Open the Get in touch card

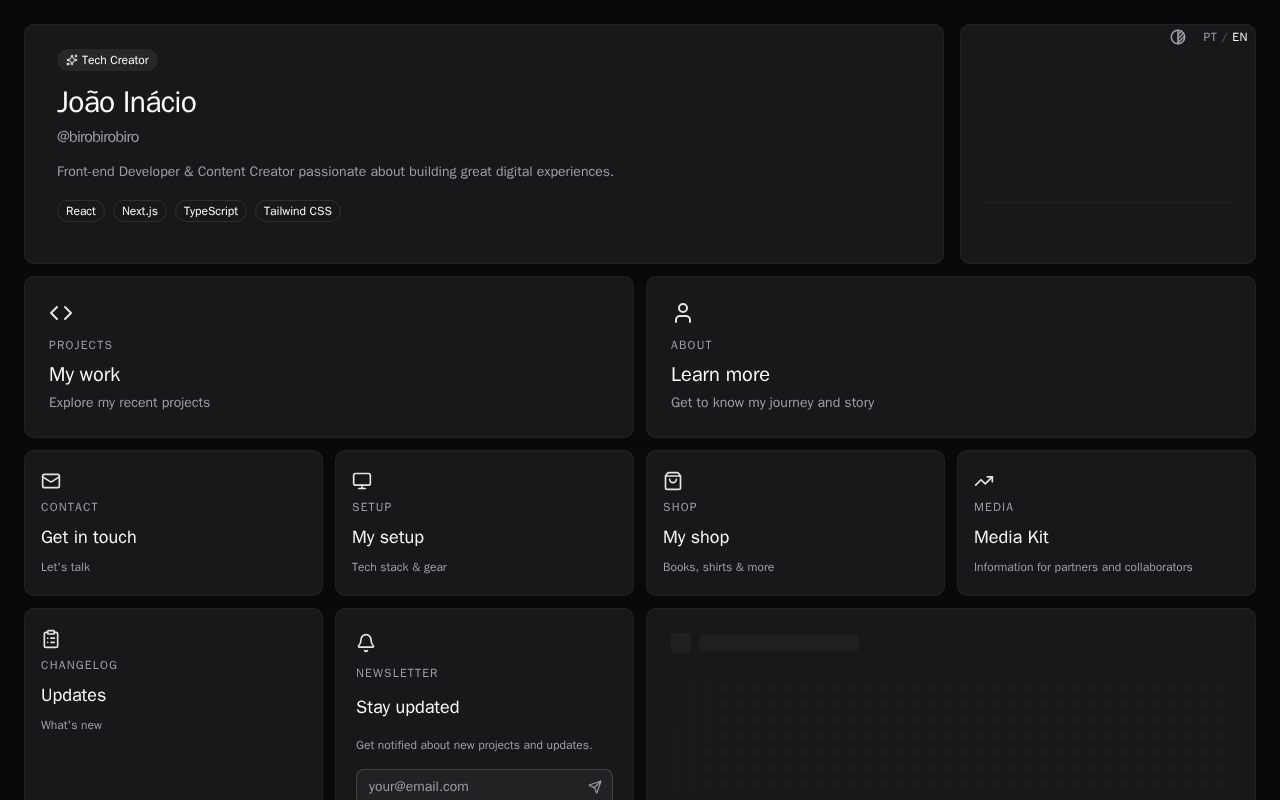[173, 537]
